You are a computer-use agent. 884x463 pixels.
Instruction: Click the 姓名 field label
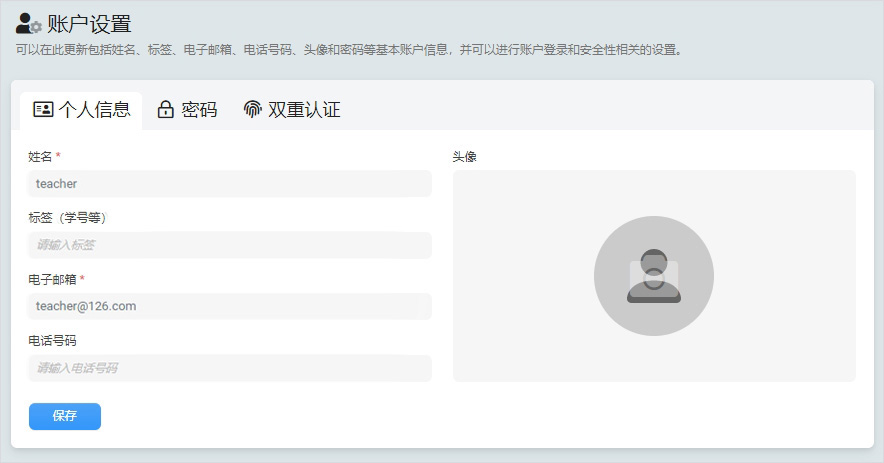point(40,157)
